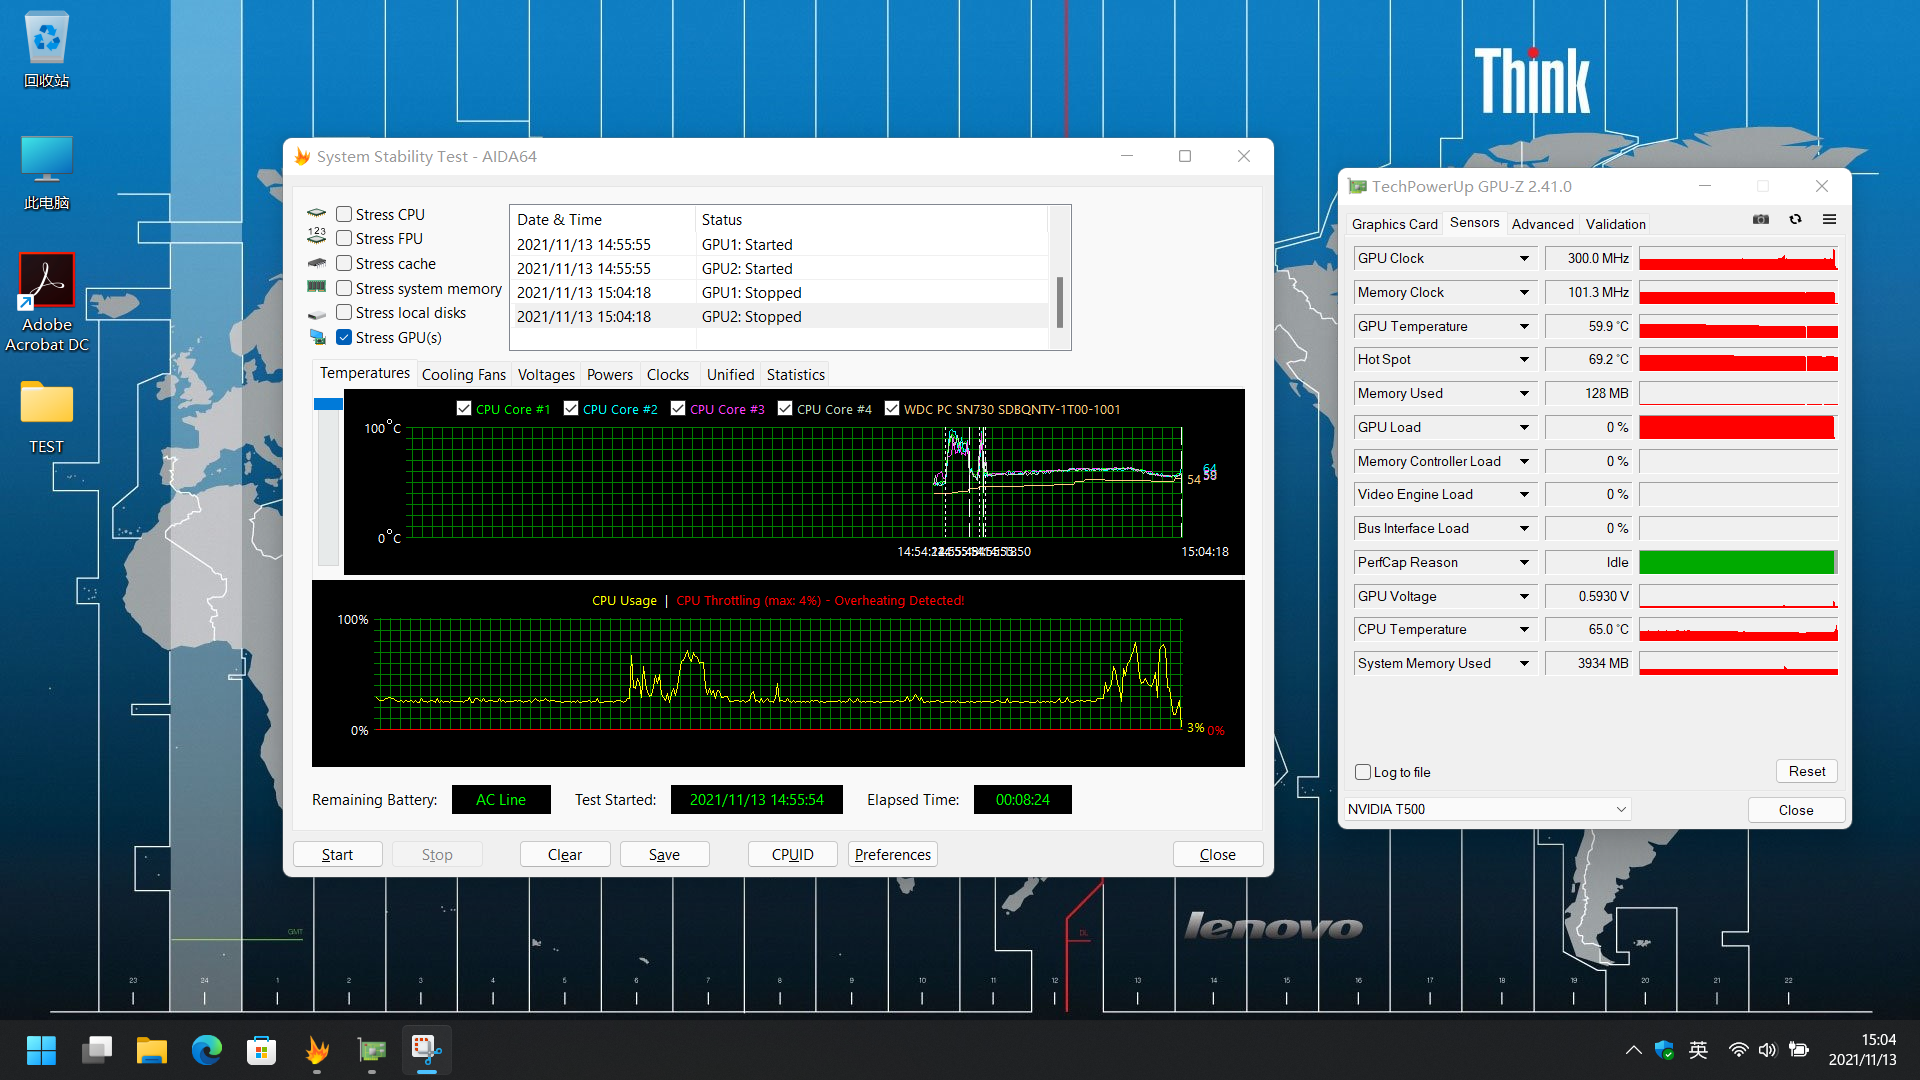
Task: Open Preferences in AIDA64 stability test
Action: click(893, 854)
